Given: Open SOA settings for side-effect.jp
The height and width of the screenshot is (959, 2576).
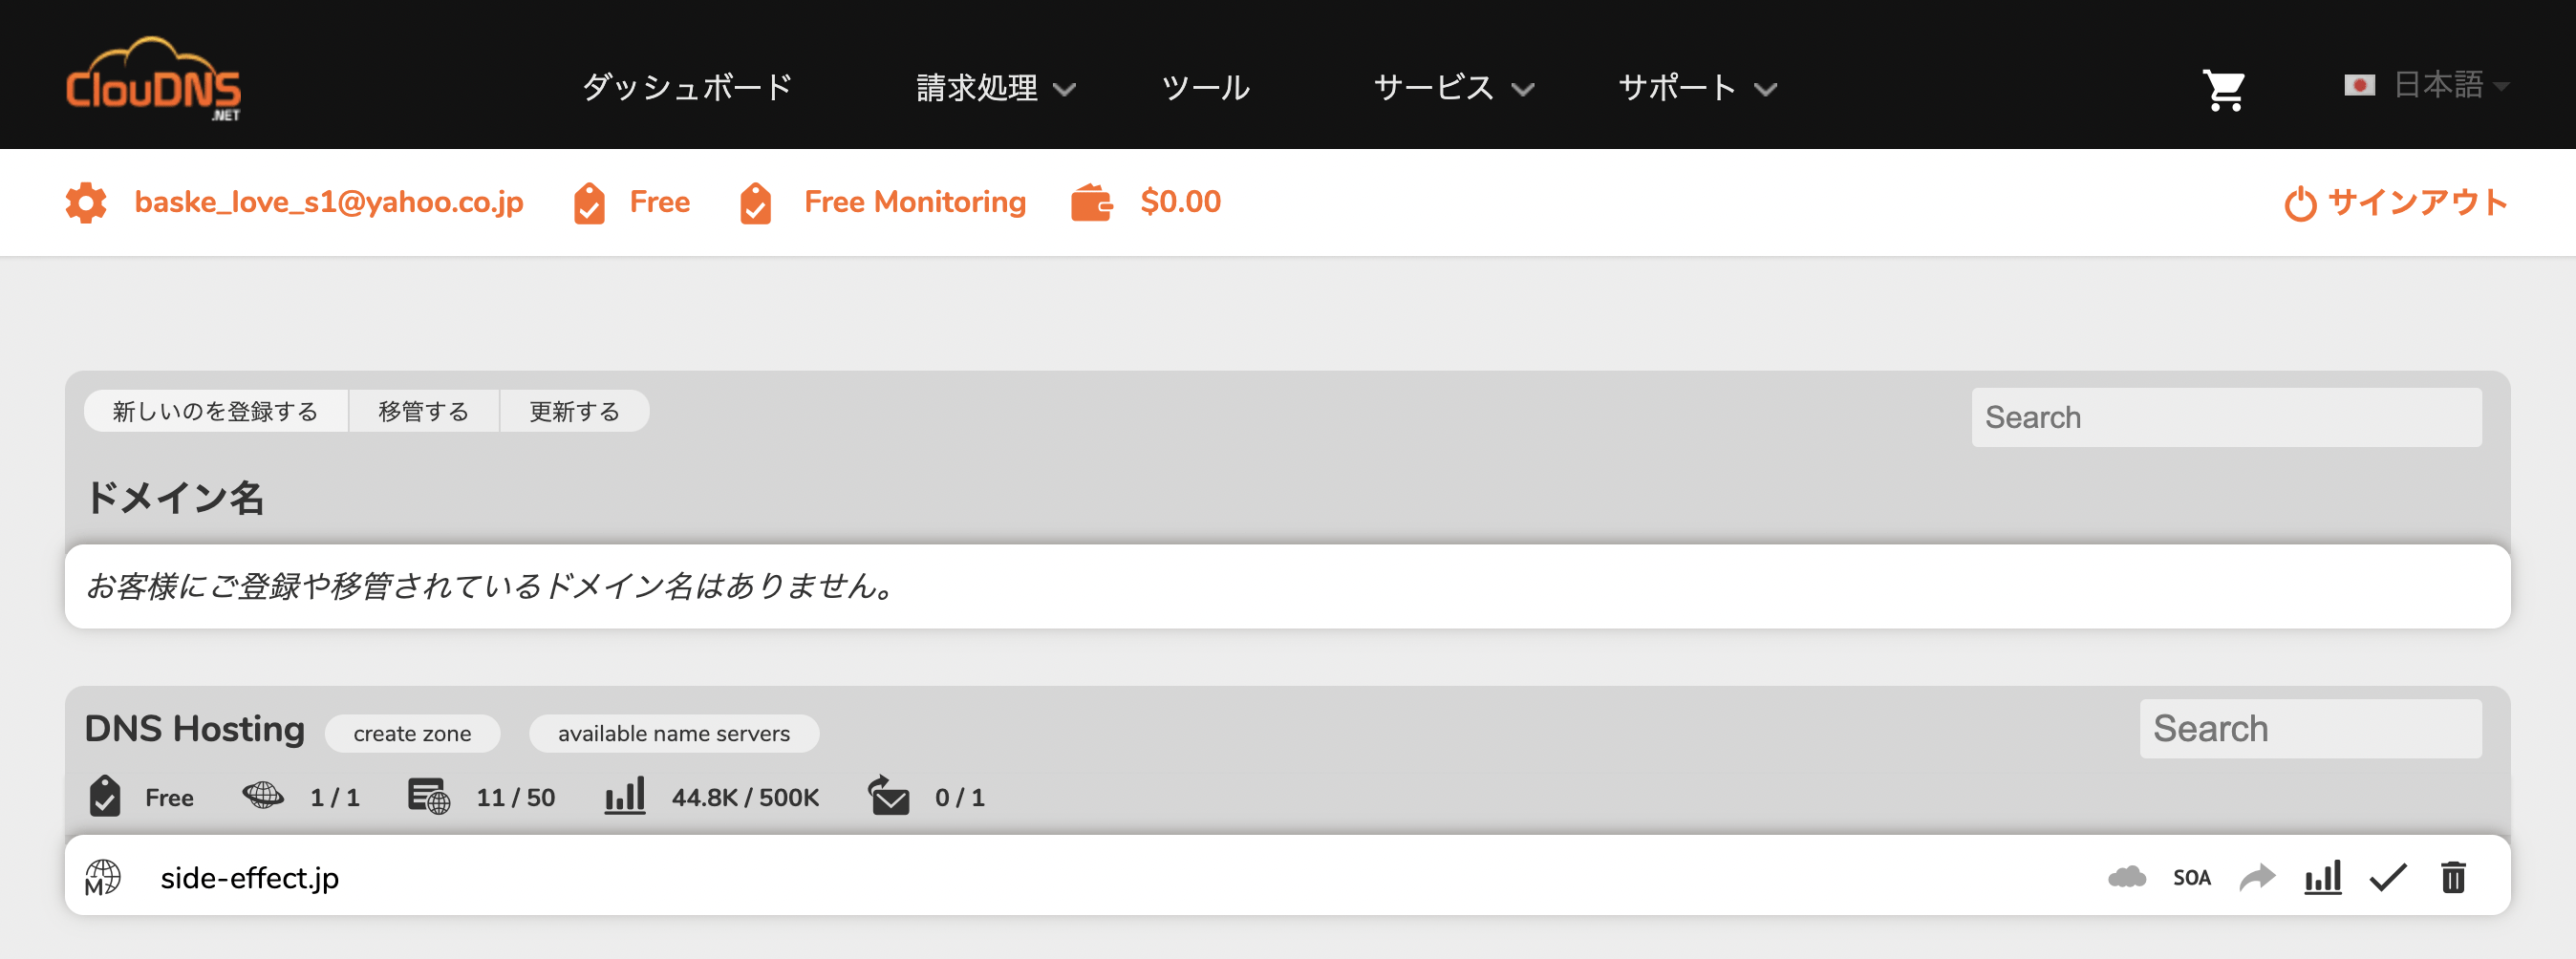Looking at the screenshot, I should pos(2191,878).
